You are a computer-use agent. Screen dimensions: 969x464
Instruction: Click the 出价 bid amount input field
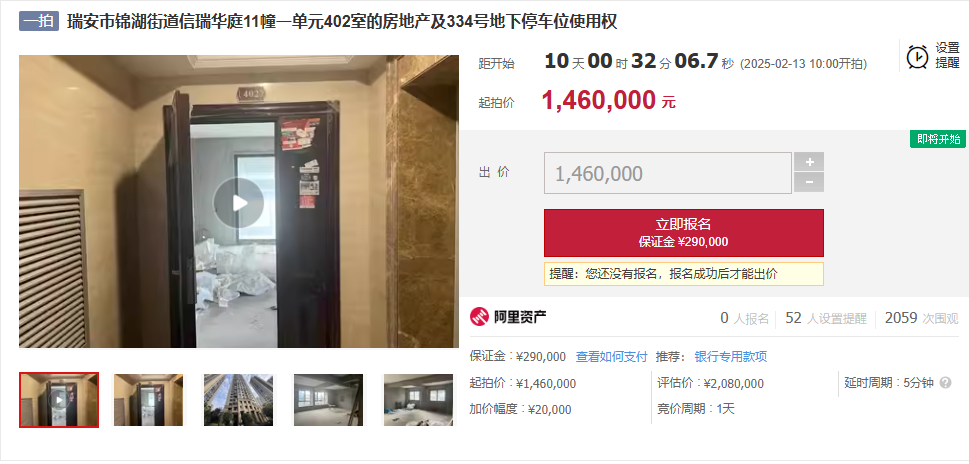[667, 173]
